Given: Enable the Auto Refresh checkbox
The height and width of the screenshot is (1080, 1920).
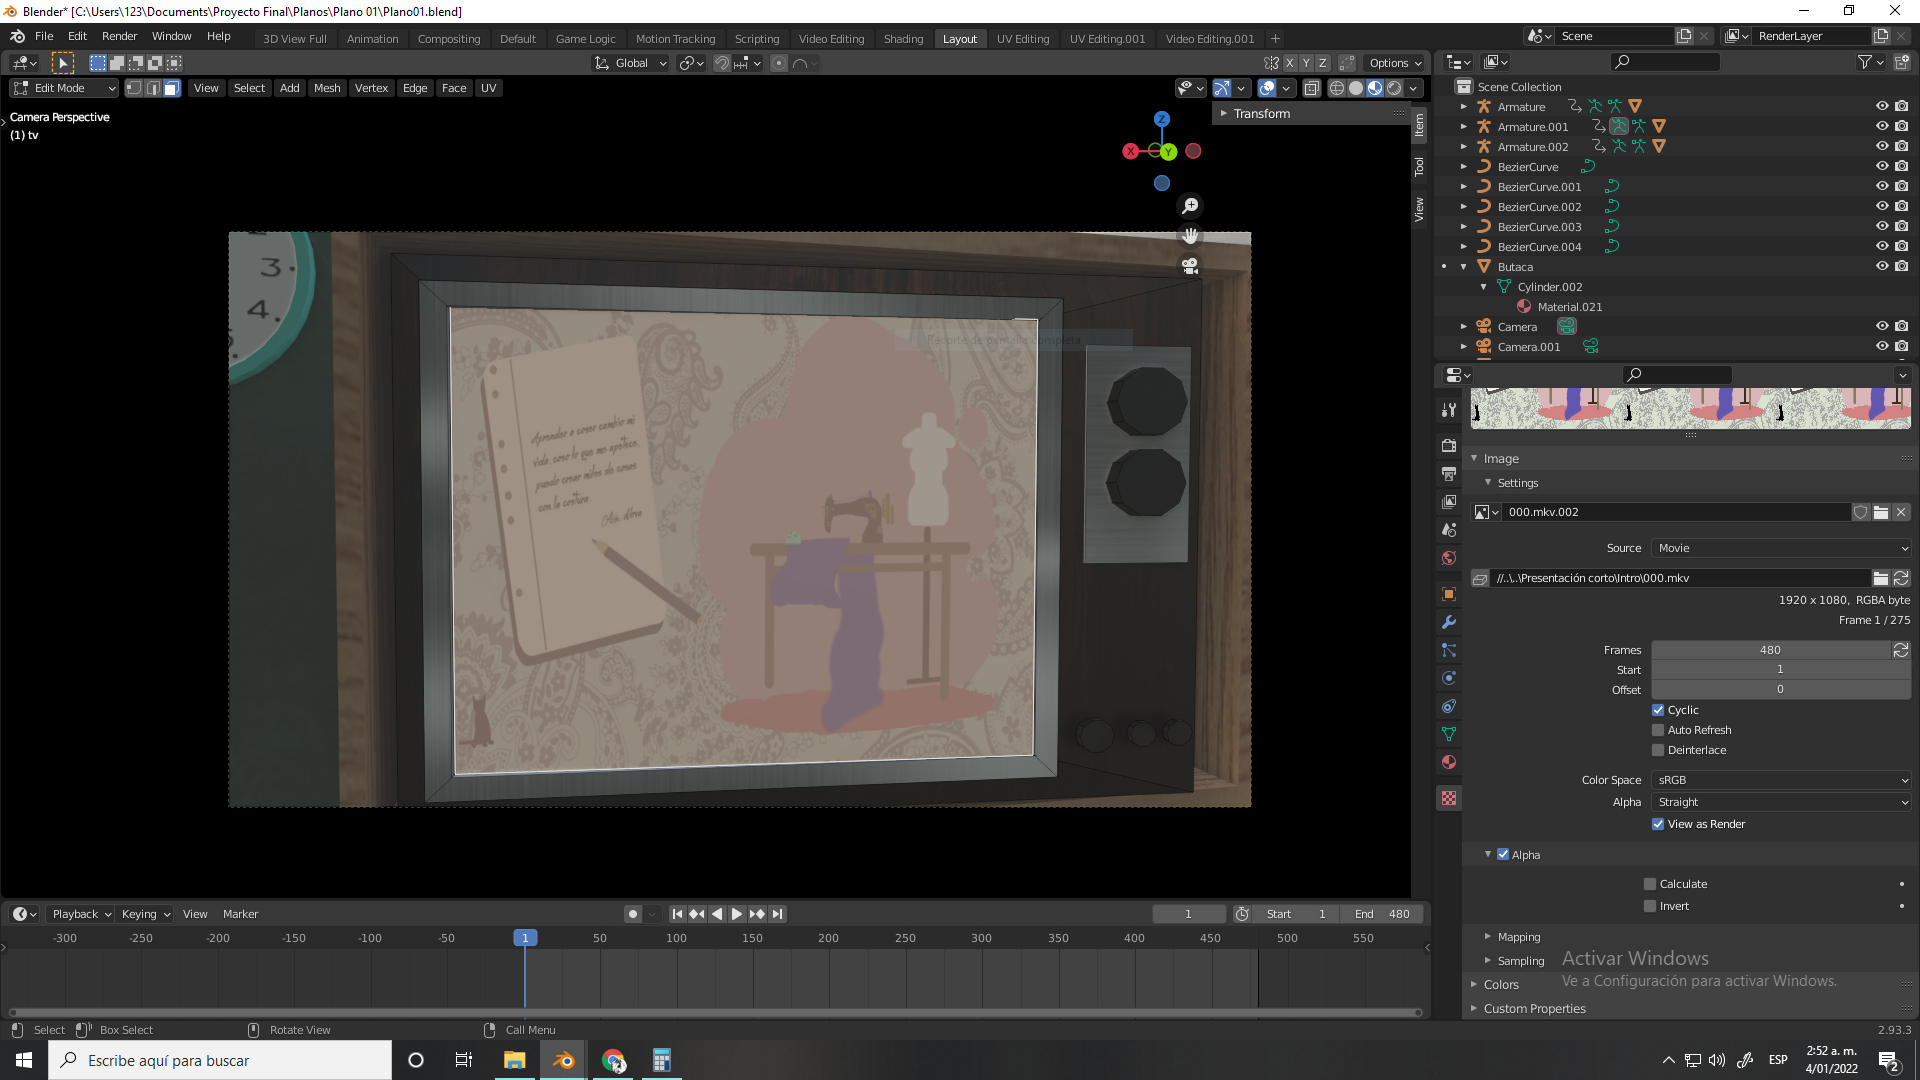Looking at the screenshot, I should coord(1658,730).
